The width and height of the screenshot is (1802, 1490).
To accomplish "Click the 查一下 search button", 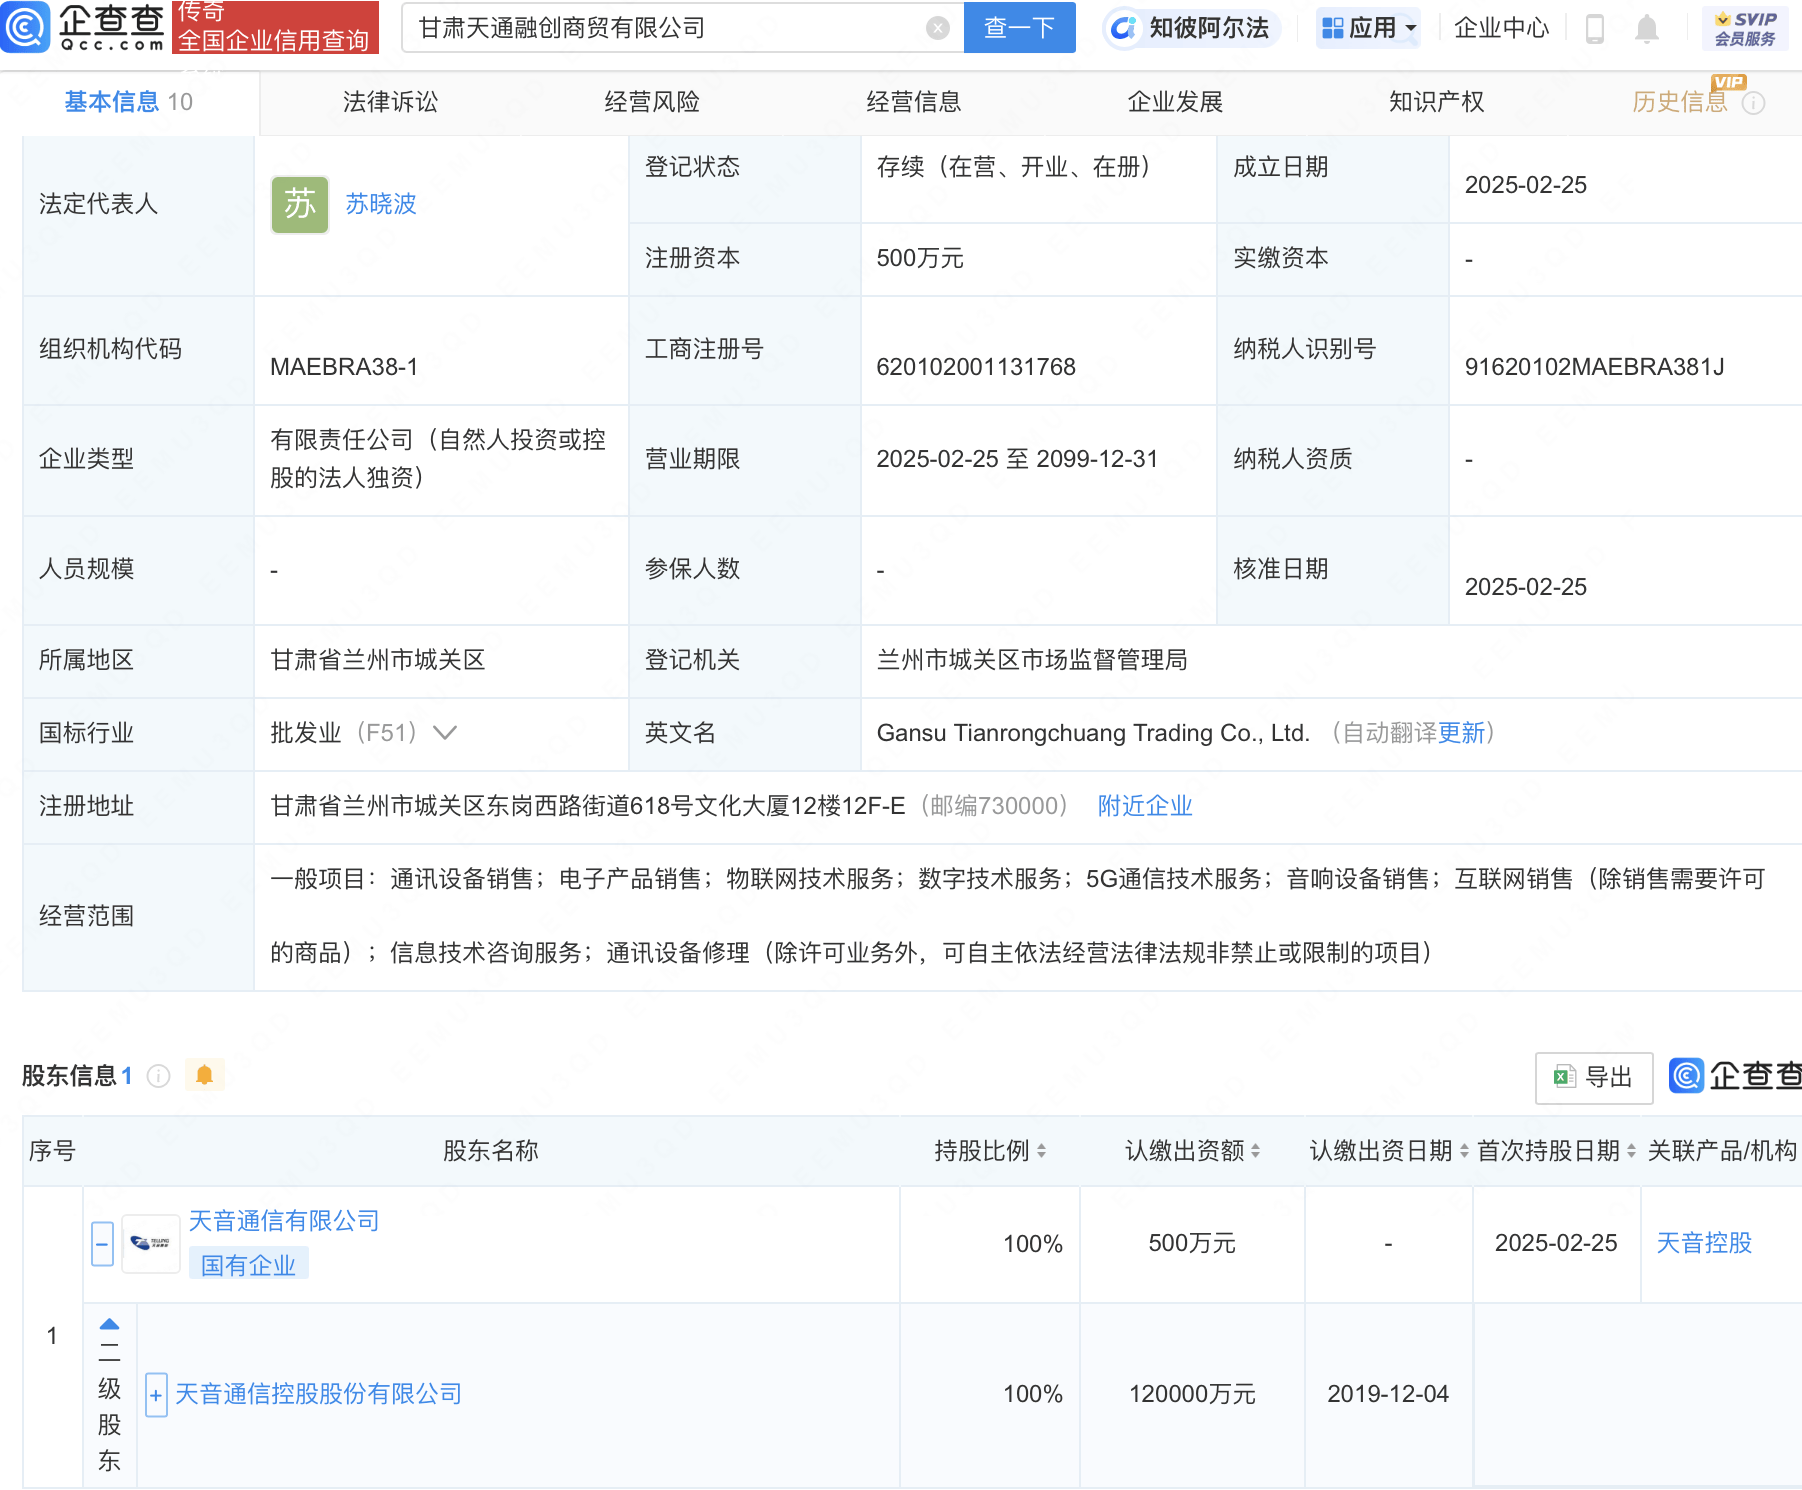I will coord(1019,27).
